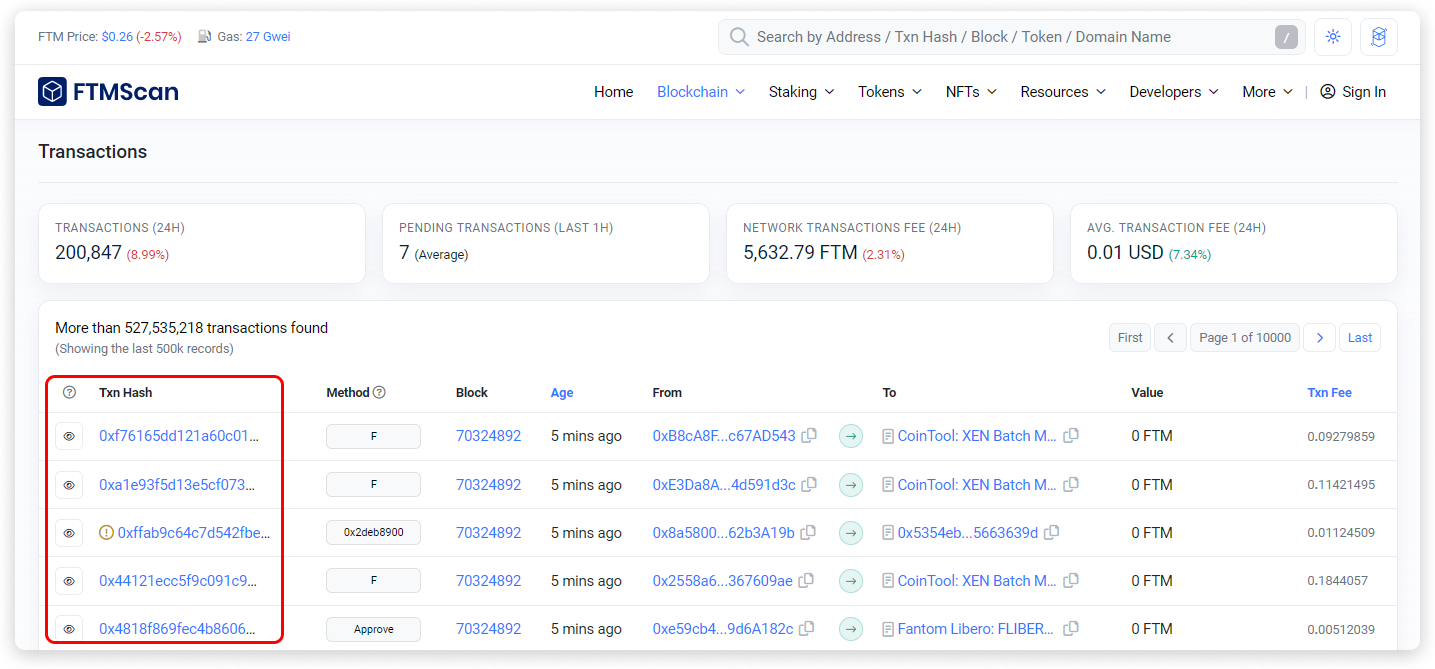Screen dimensions: 1435x669
Task: Click the FTMScan logo icon
Action: pos(52,92)
